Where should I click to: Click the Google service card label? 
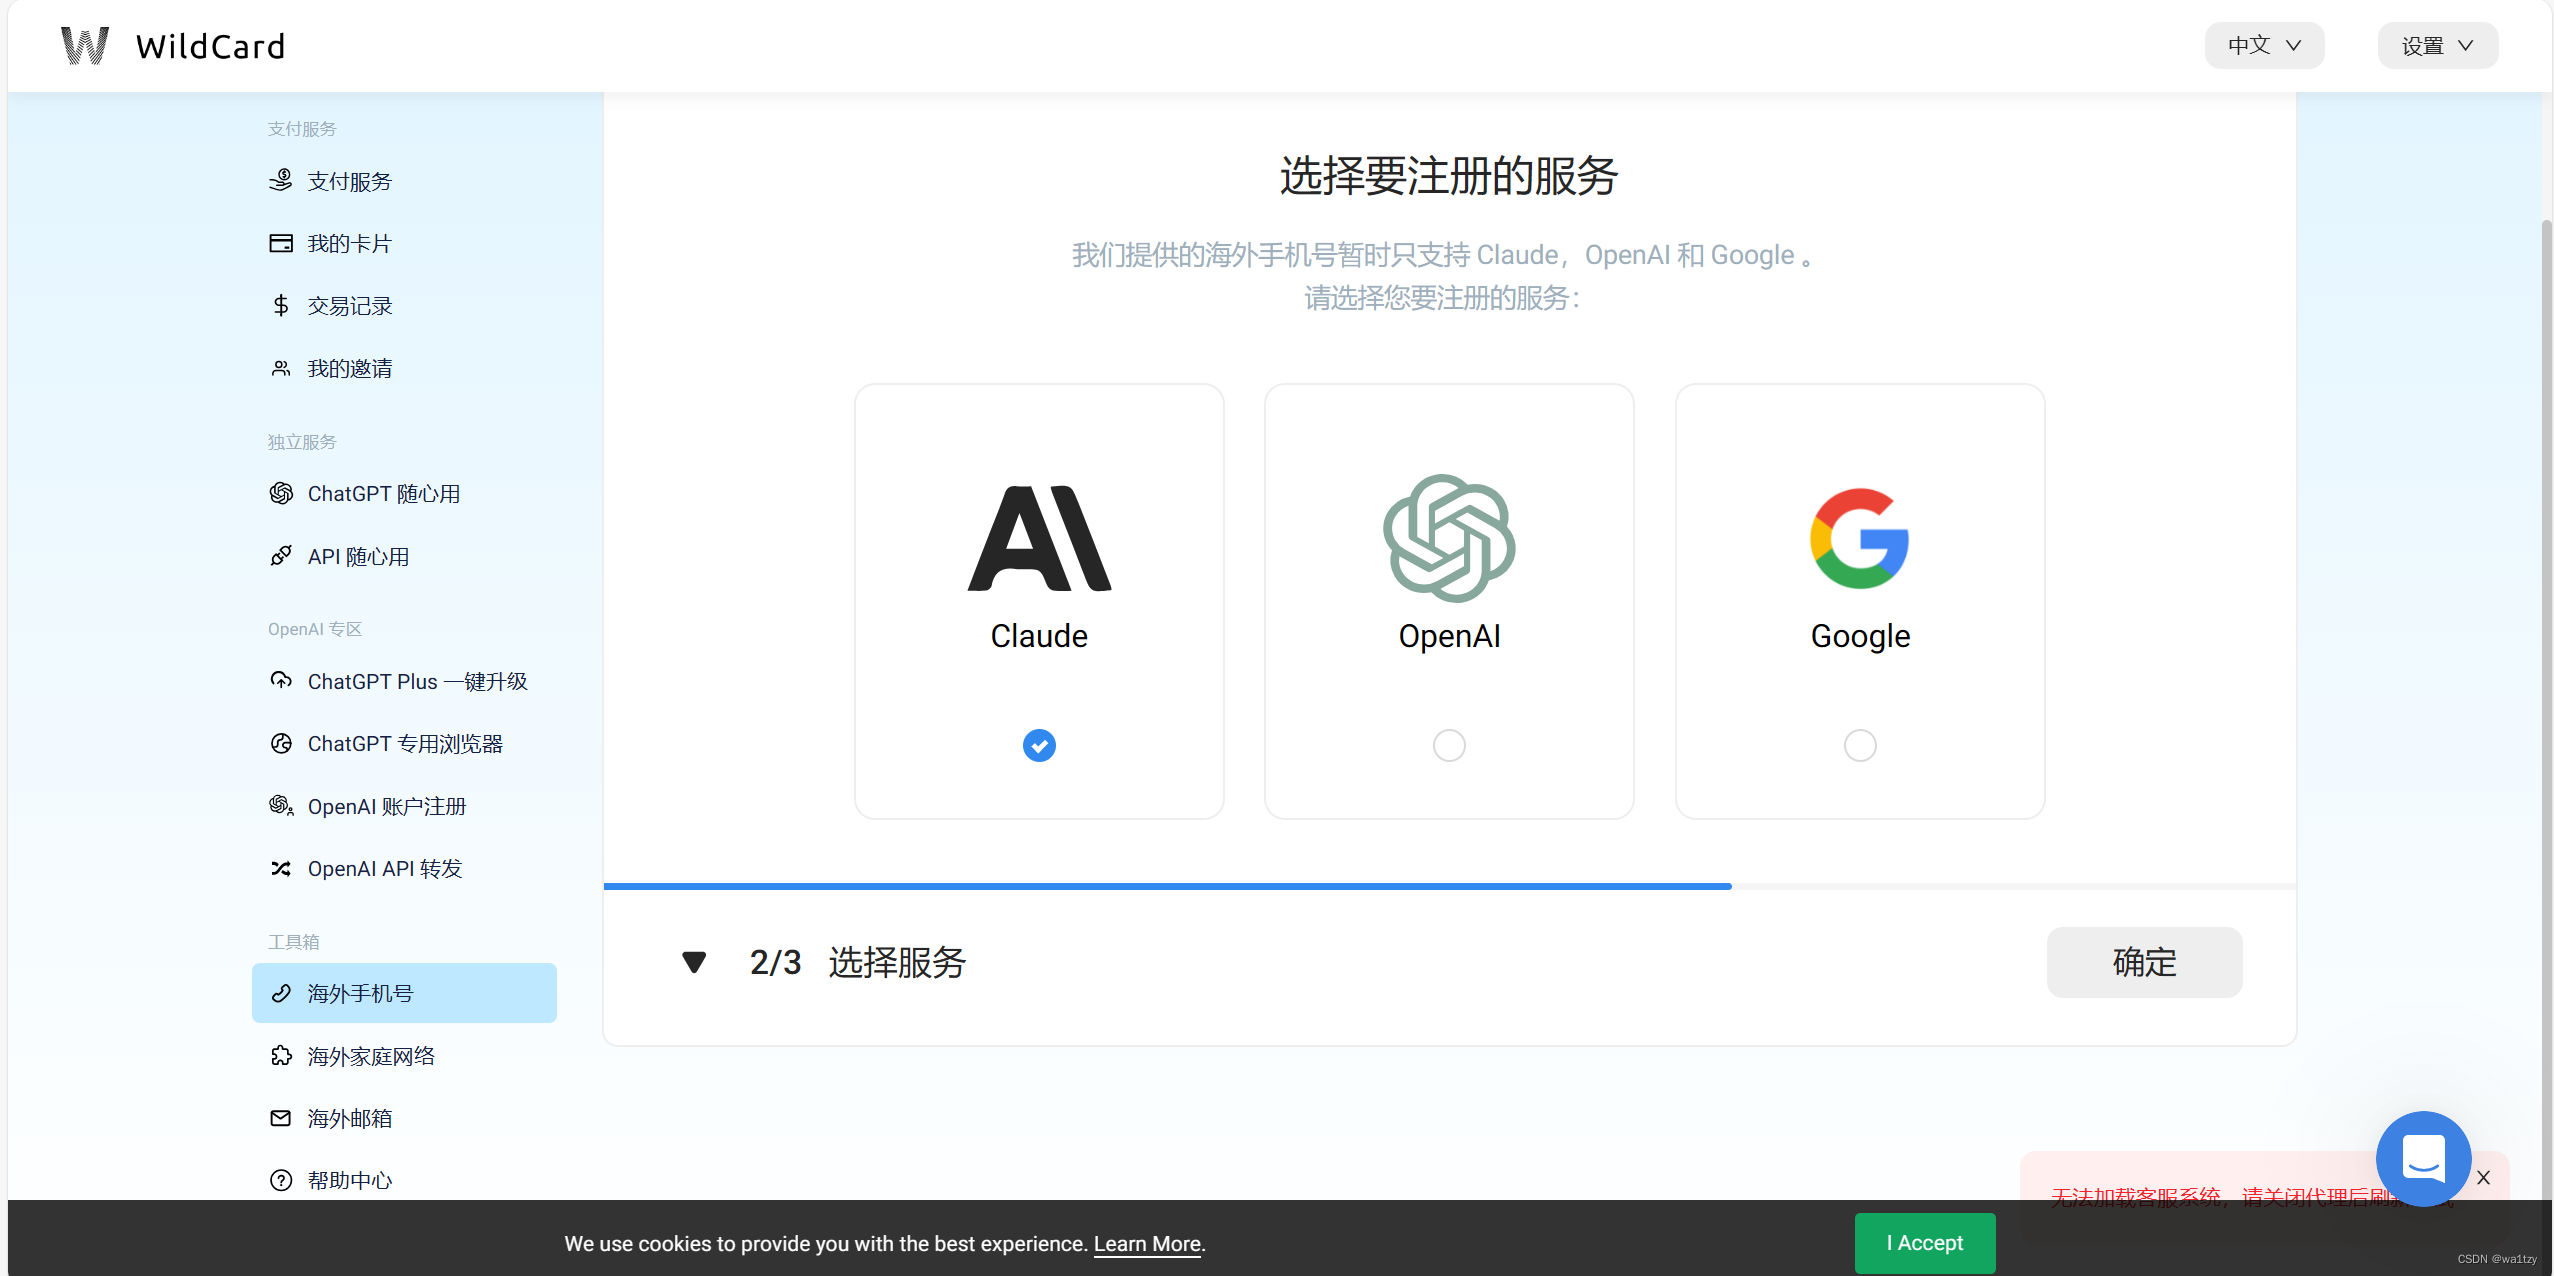(x=1860, y=637)
